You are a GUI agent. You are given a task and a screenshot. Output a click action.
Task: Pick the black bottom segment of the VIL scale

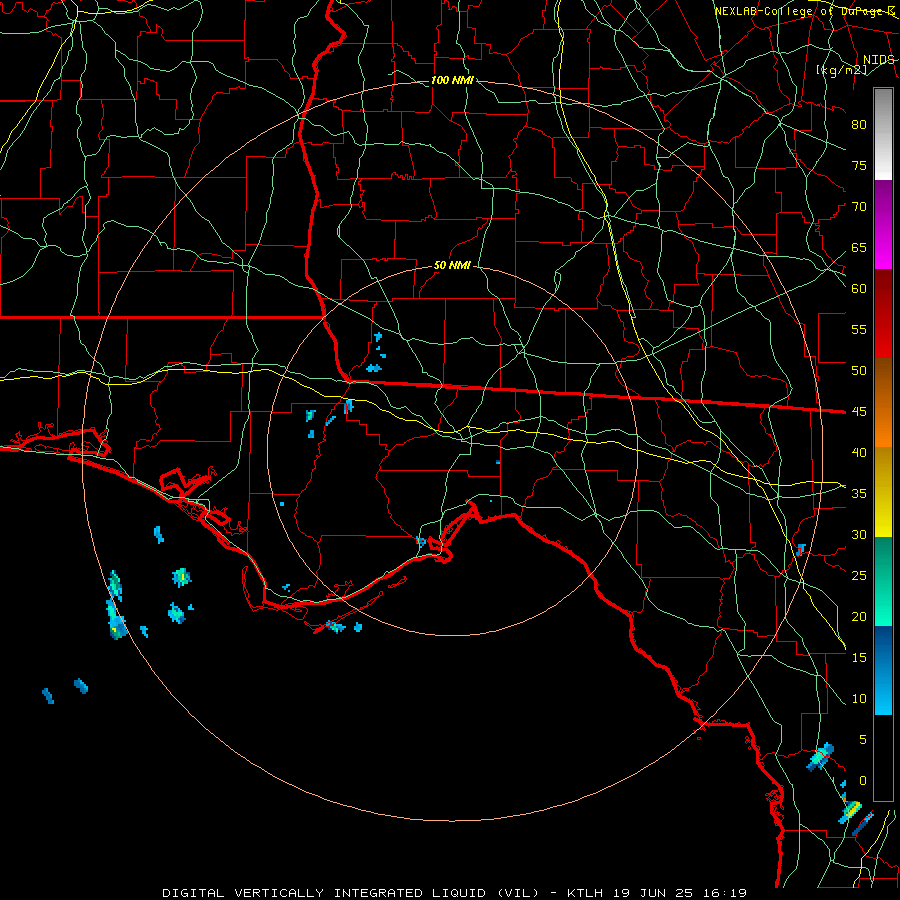pyautogui.click(x=883, y=758)
